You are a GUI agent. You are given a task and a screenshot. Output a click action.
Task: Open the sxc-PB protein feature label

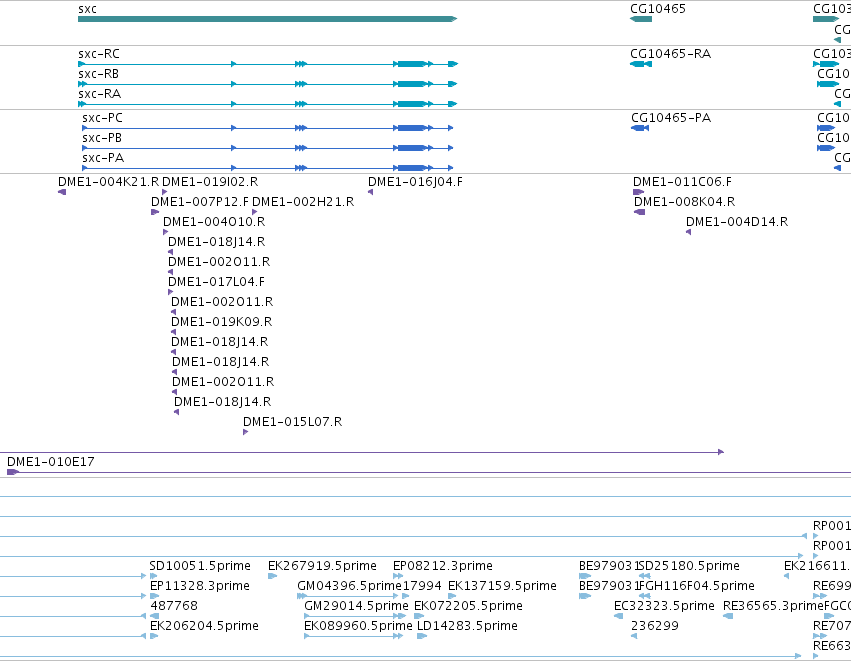click(102, 138)
